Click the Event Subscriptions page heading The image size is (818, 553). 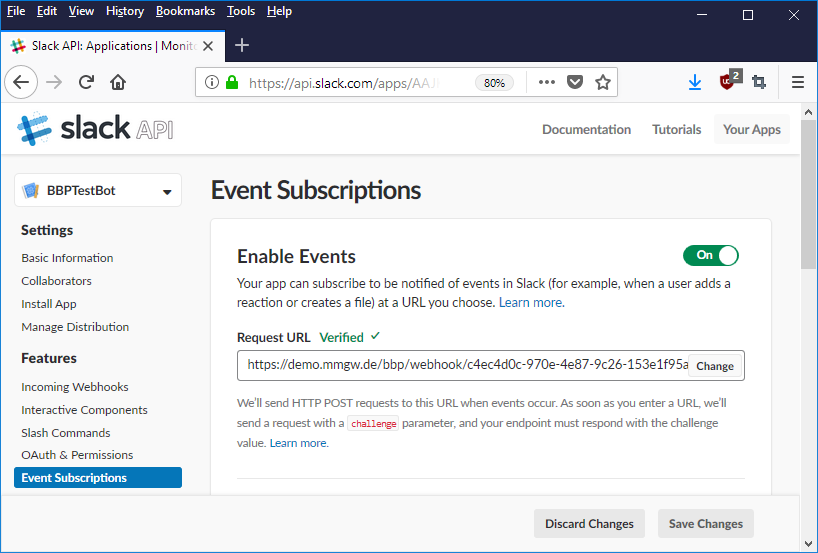tap(316, 190)
